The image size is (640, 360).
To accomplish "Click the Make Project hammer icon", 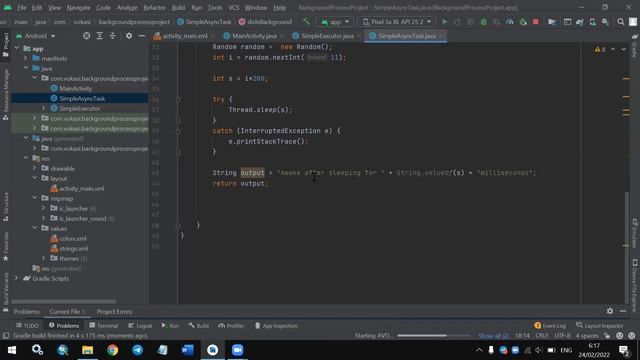I will (x=306, y=22).
